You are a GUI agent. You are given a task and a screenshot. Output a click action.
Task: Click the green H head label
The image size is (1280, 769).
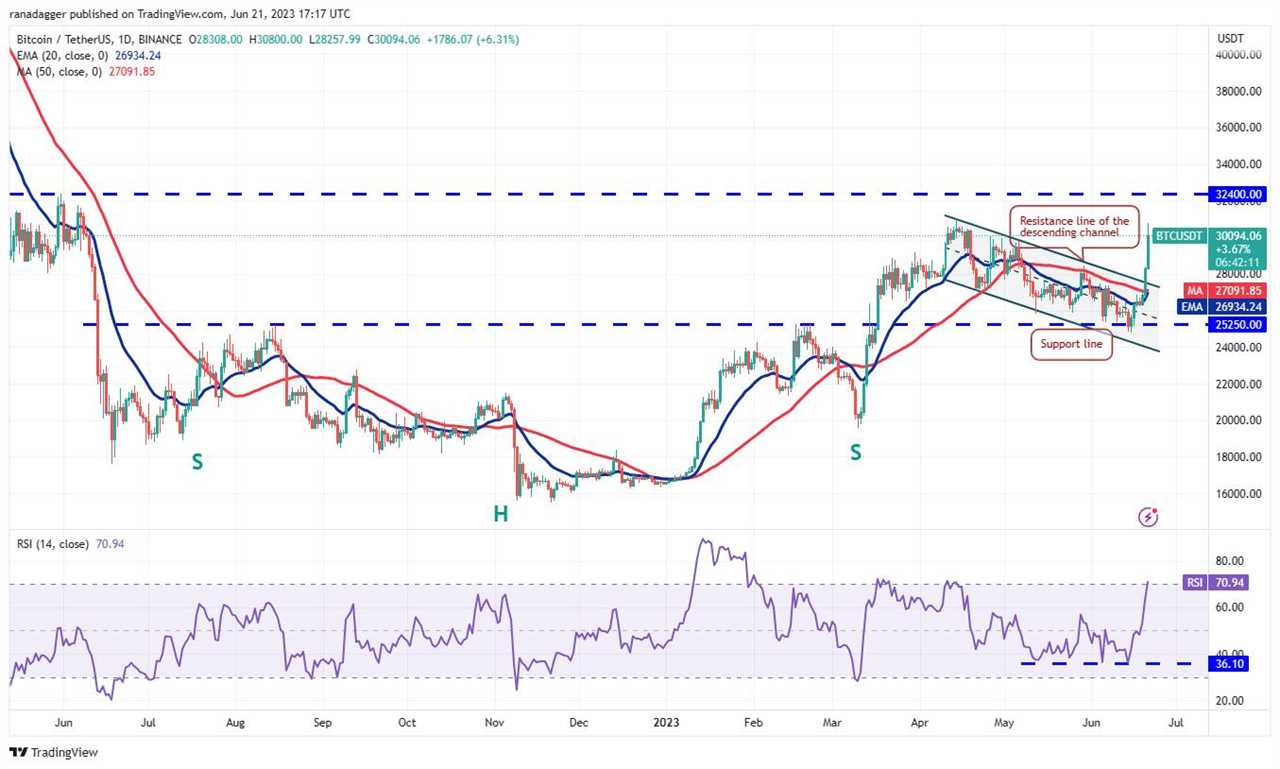(x=500, y=513)
